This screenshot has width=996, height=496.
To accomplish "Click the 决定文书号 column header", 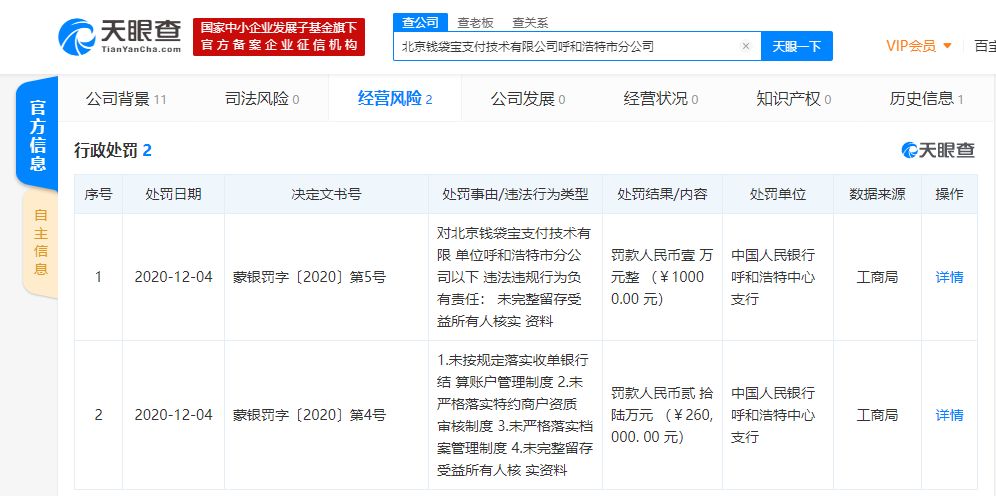I will tap(326, 194).
